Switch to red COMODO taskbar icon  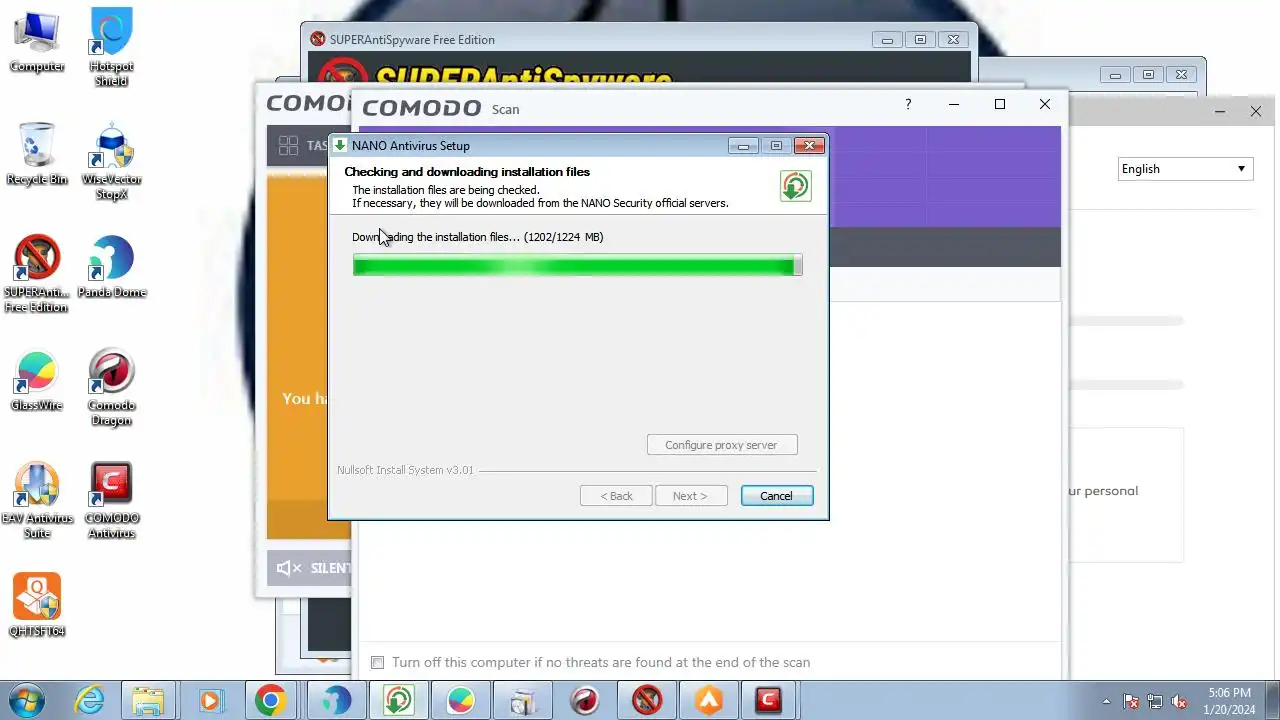coord(769,701)
